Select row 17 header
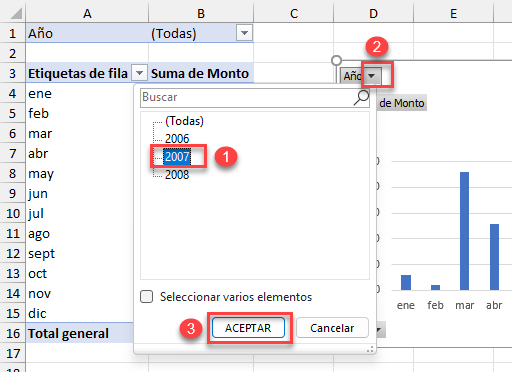The image size is (512, 372). click(13, 353)
